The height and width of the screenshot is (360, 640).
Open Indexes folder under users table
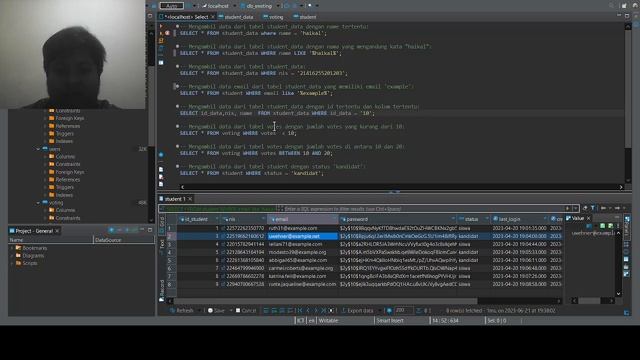coord(60,195)
